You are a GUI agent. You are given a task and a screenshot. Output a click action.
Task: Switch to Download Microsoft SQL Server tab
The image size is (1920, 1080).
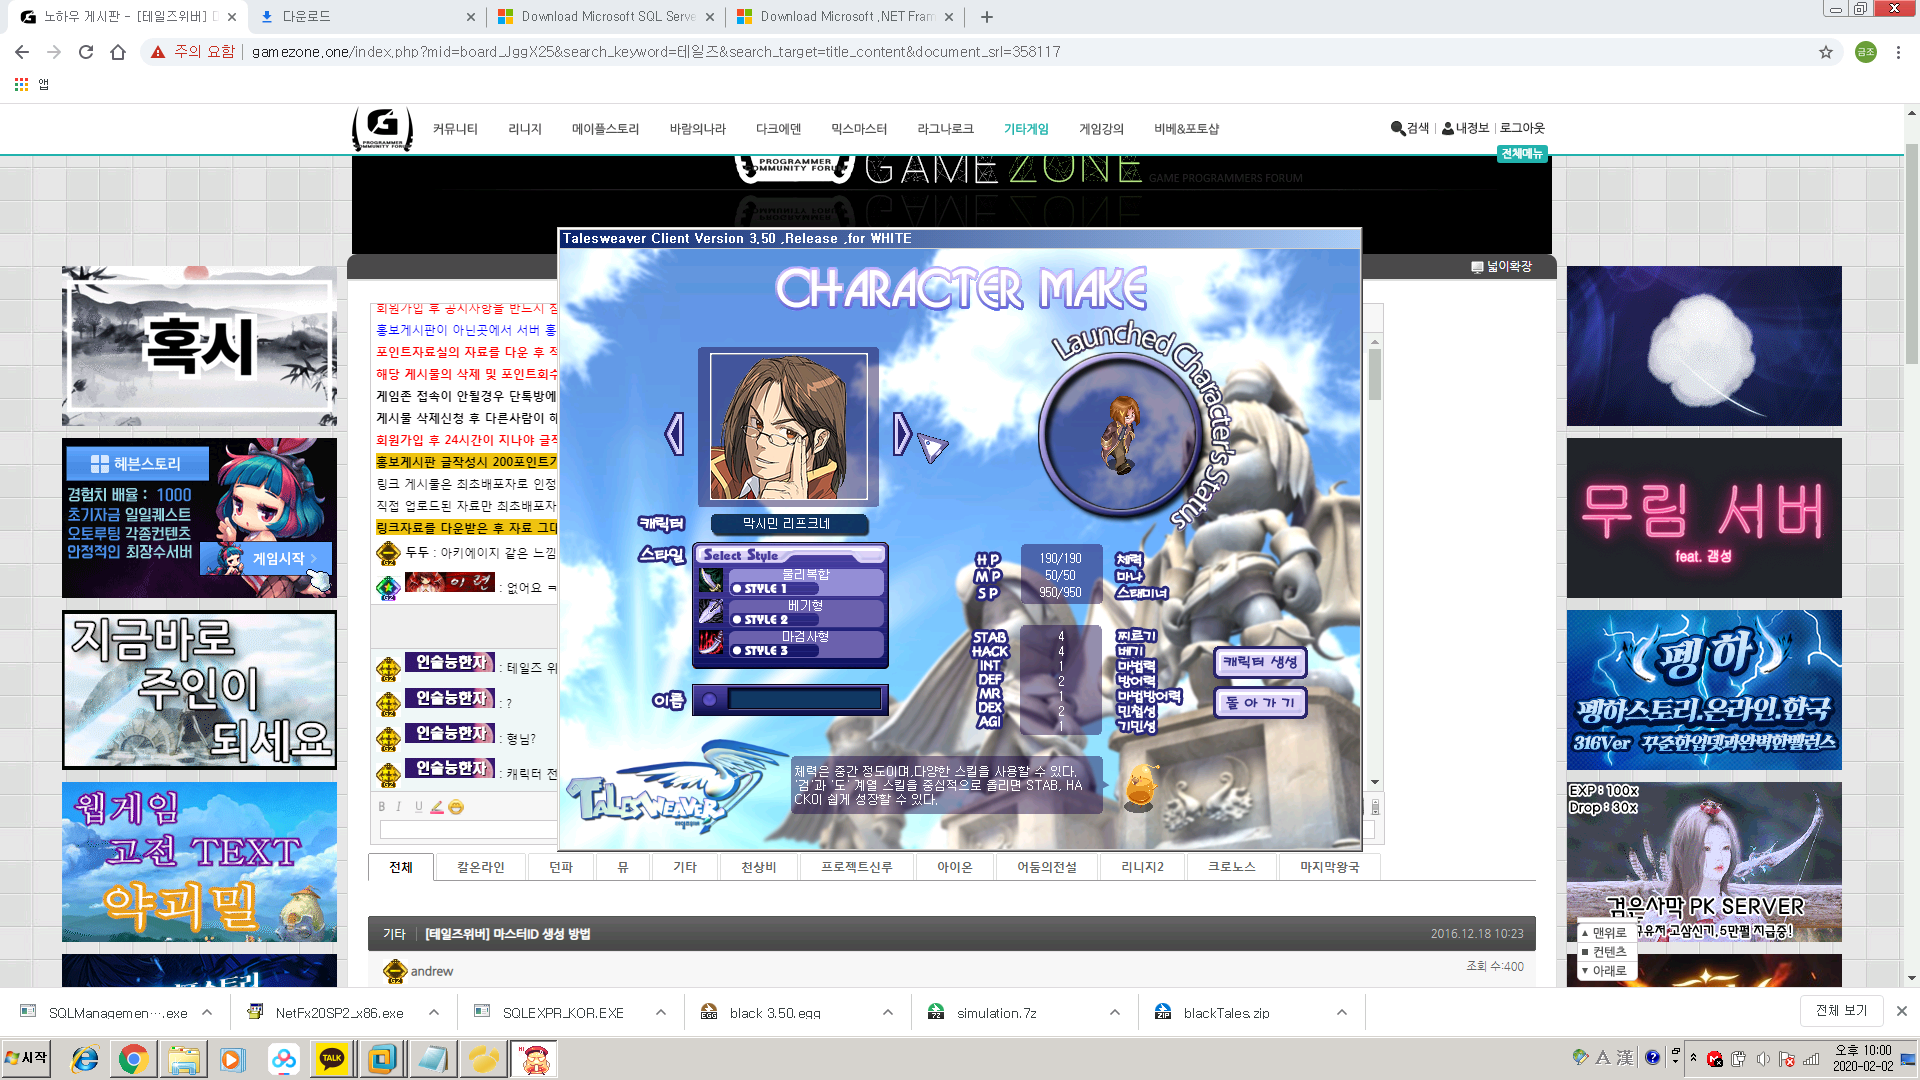point(606,17)
